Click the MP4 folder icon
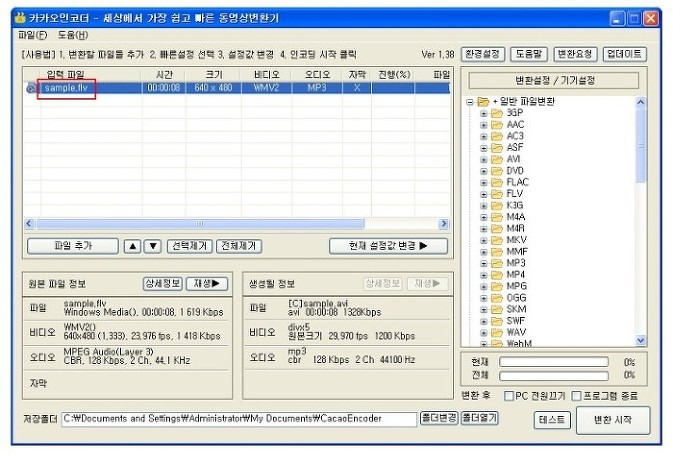This screenshot has height=462, width=673. (x=497, y=275)
